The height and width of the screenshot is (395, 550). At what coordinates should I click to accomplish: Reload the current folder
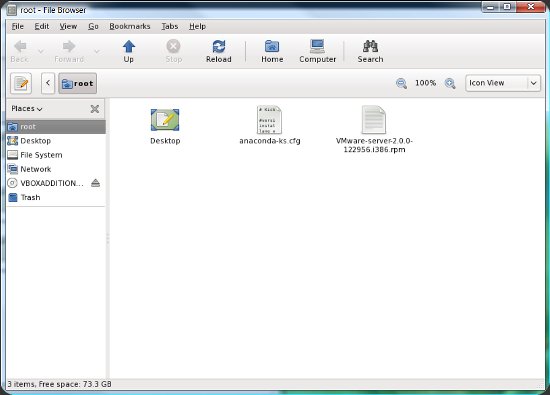point(219,51)
